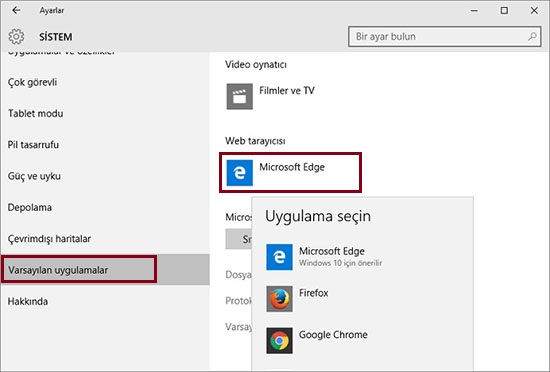Choose the Google Chrome icon in the popup

(279, 340)
